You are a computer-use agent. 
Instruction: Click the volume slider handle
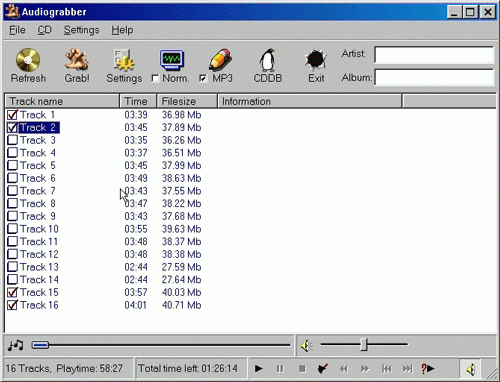coord(364,345)
